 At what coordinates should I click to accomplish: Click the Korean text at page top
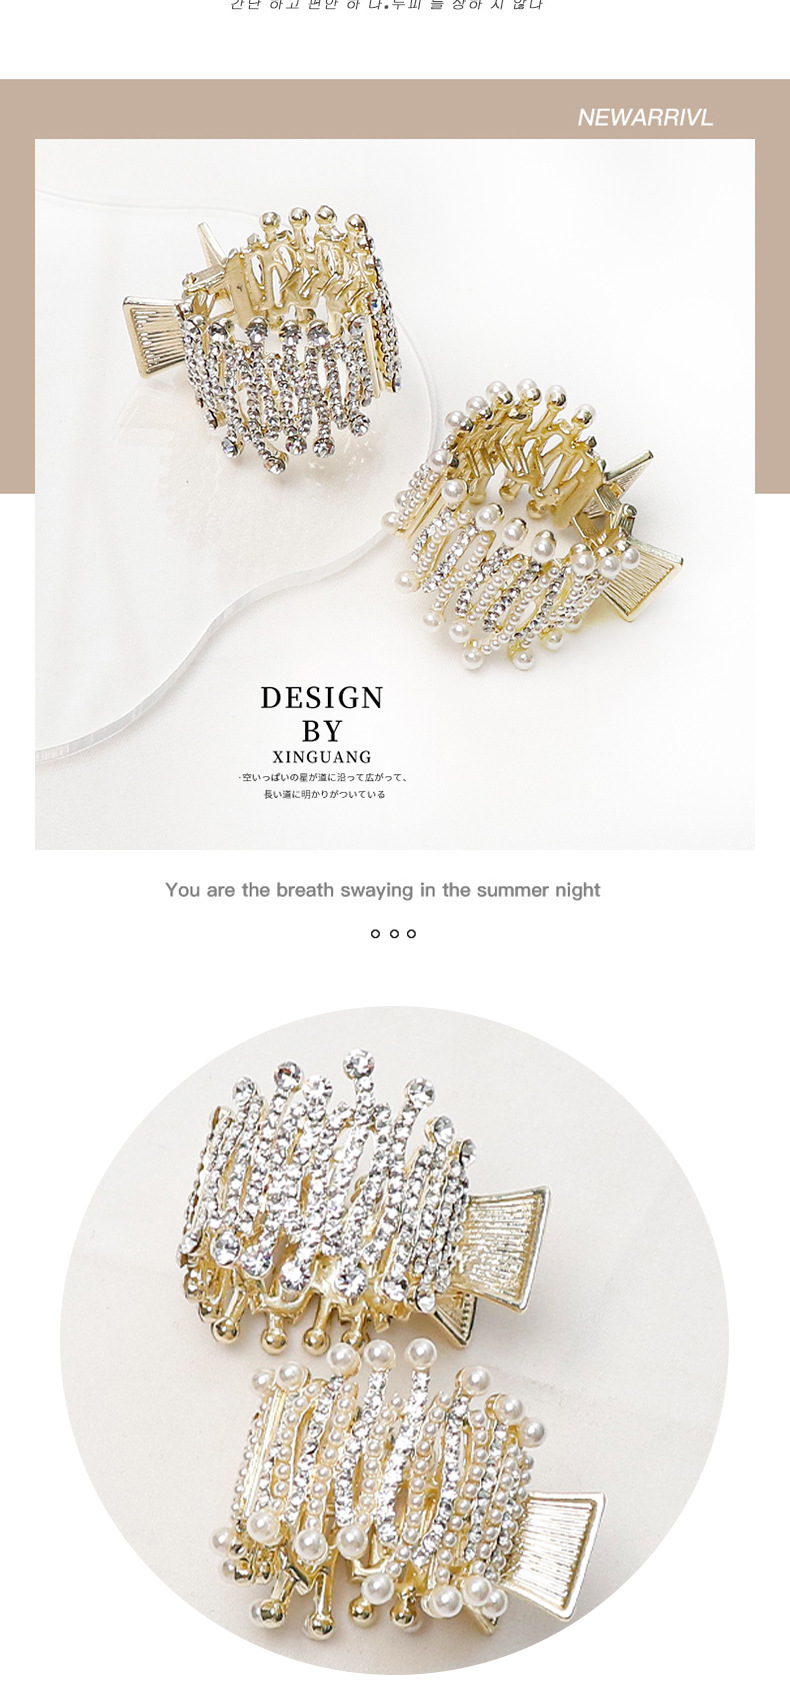[x=387, y=5]
